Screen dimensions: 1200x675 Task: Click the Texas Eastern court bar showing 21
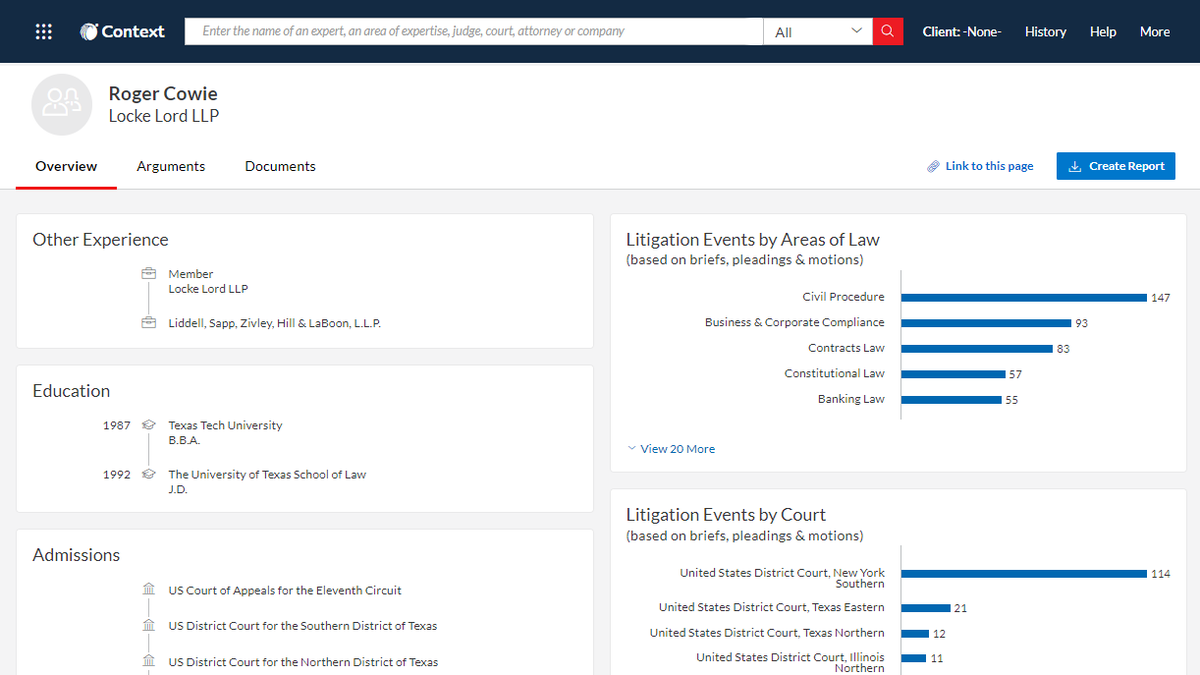pyautogui.click(x=926, y=608)
